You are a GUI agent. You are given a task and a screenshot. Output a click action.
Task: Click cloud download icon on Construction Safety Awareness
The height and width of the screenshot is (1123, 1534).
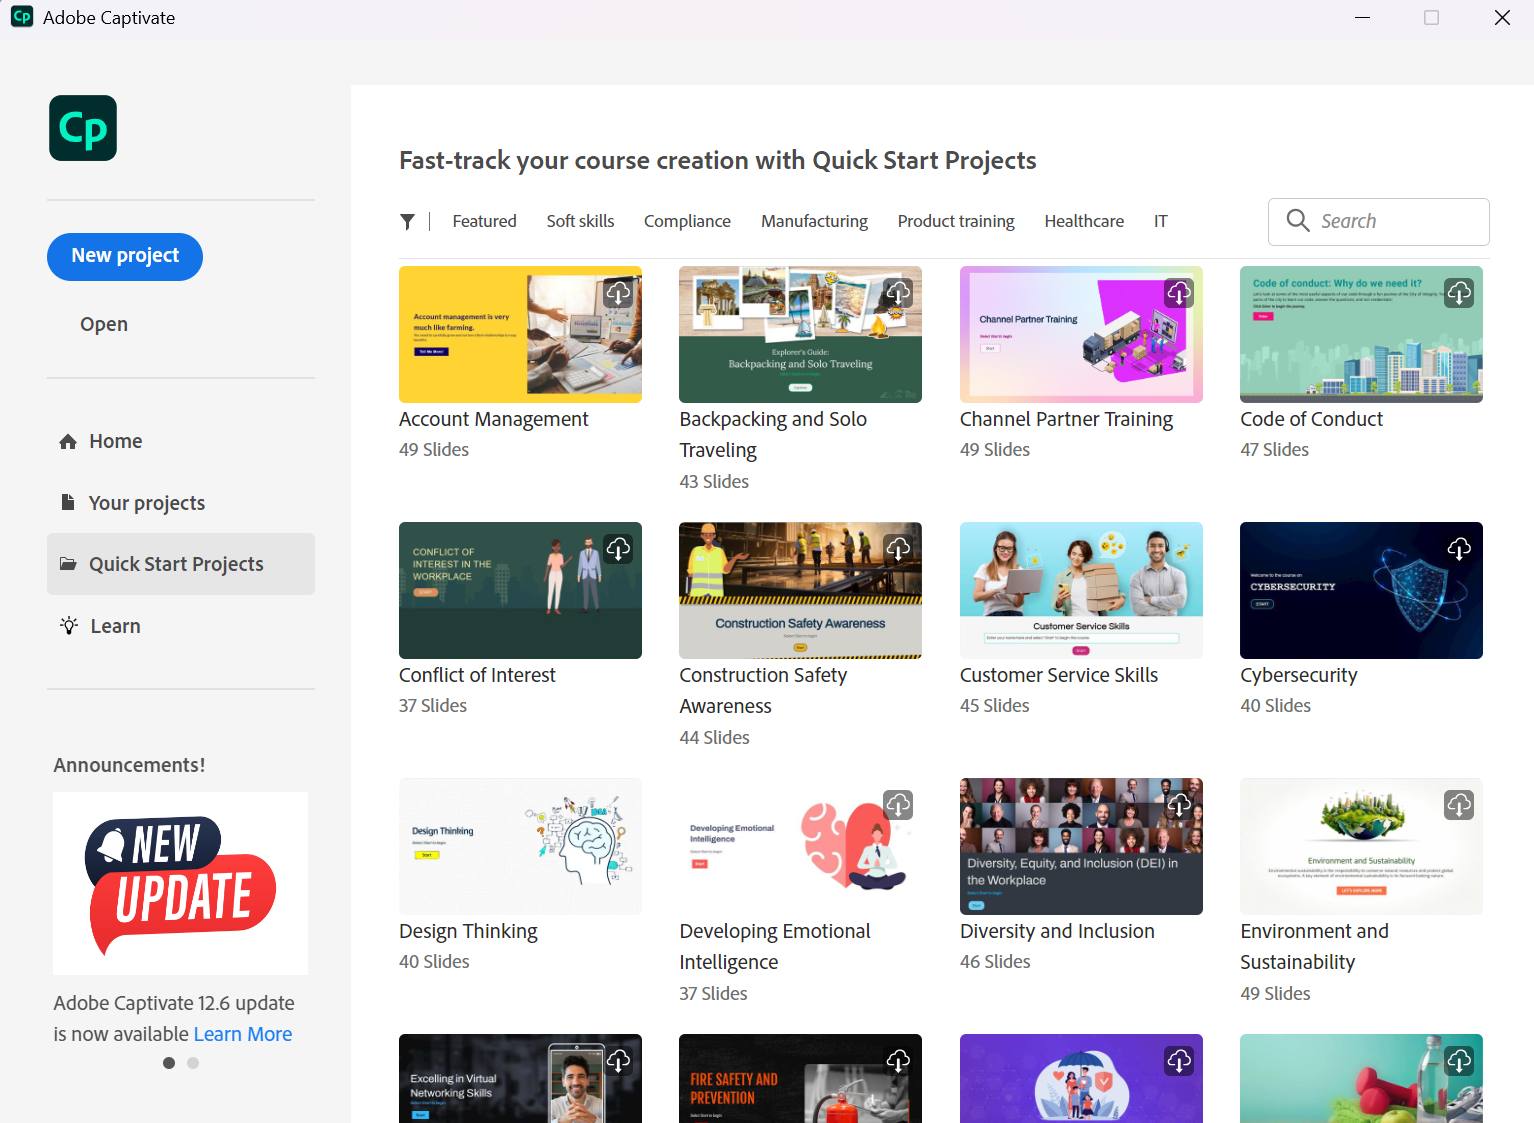(898, 549)
